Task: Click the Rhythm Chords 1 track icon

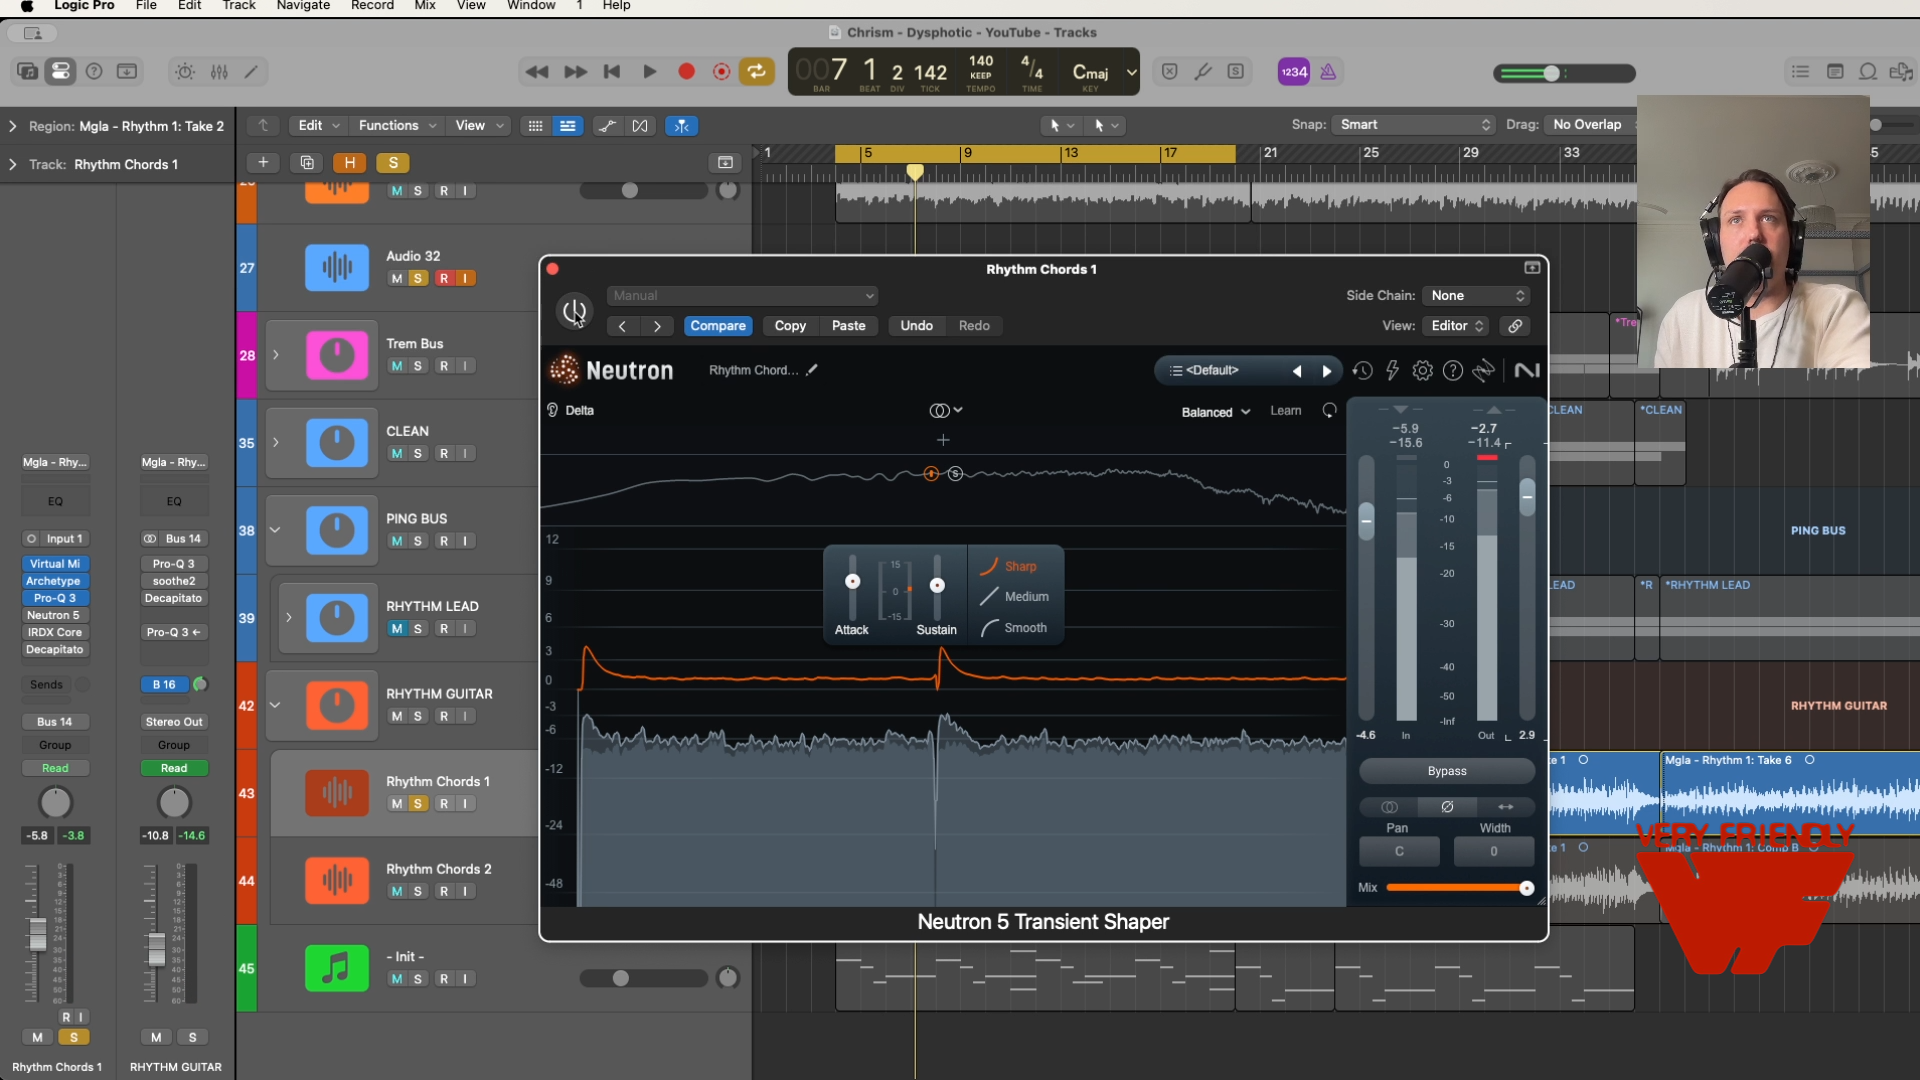Action: 336,793
